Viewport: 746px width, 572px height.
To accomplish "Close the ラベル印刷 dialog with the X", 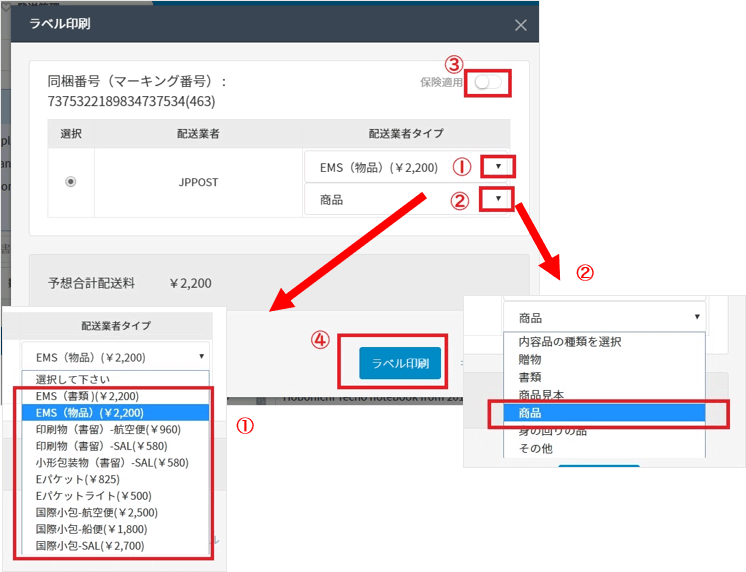I will pos(520,25).
